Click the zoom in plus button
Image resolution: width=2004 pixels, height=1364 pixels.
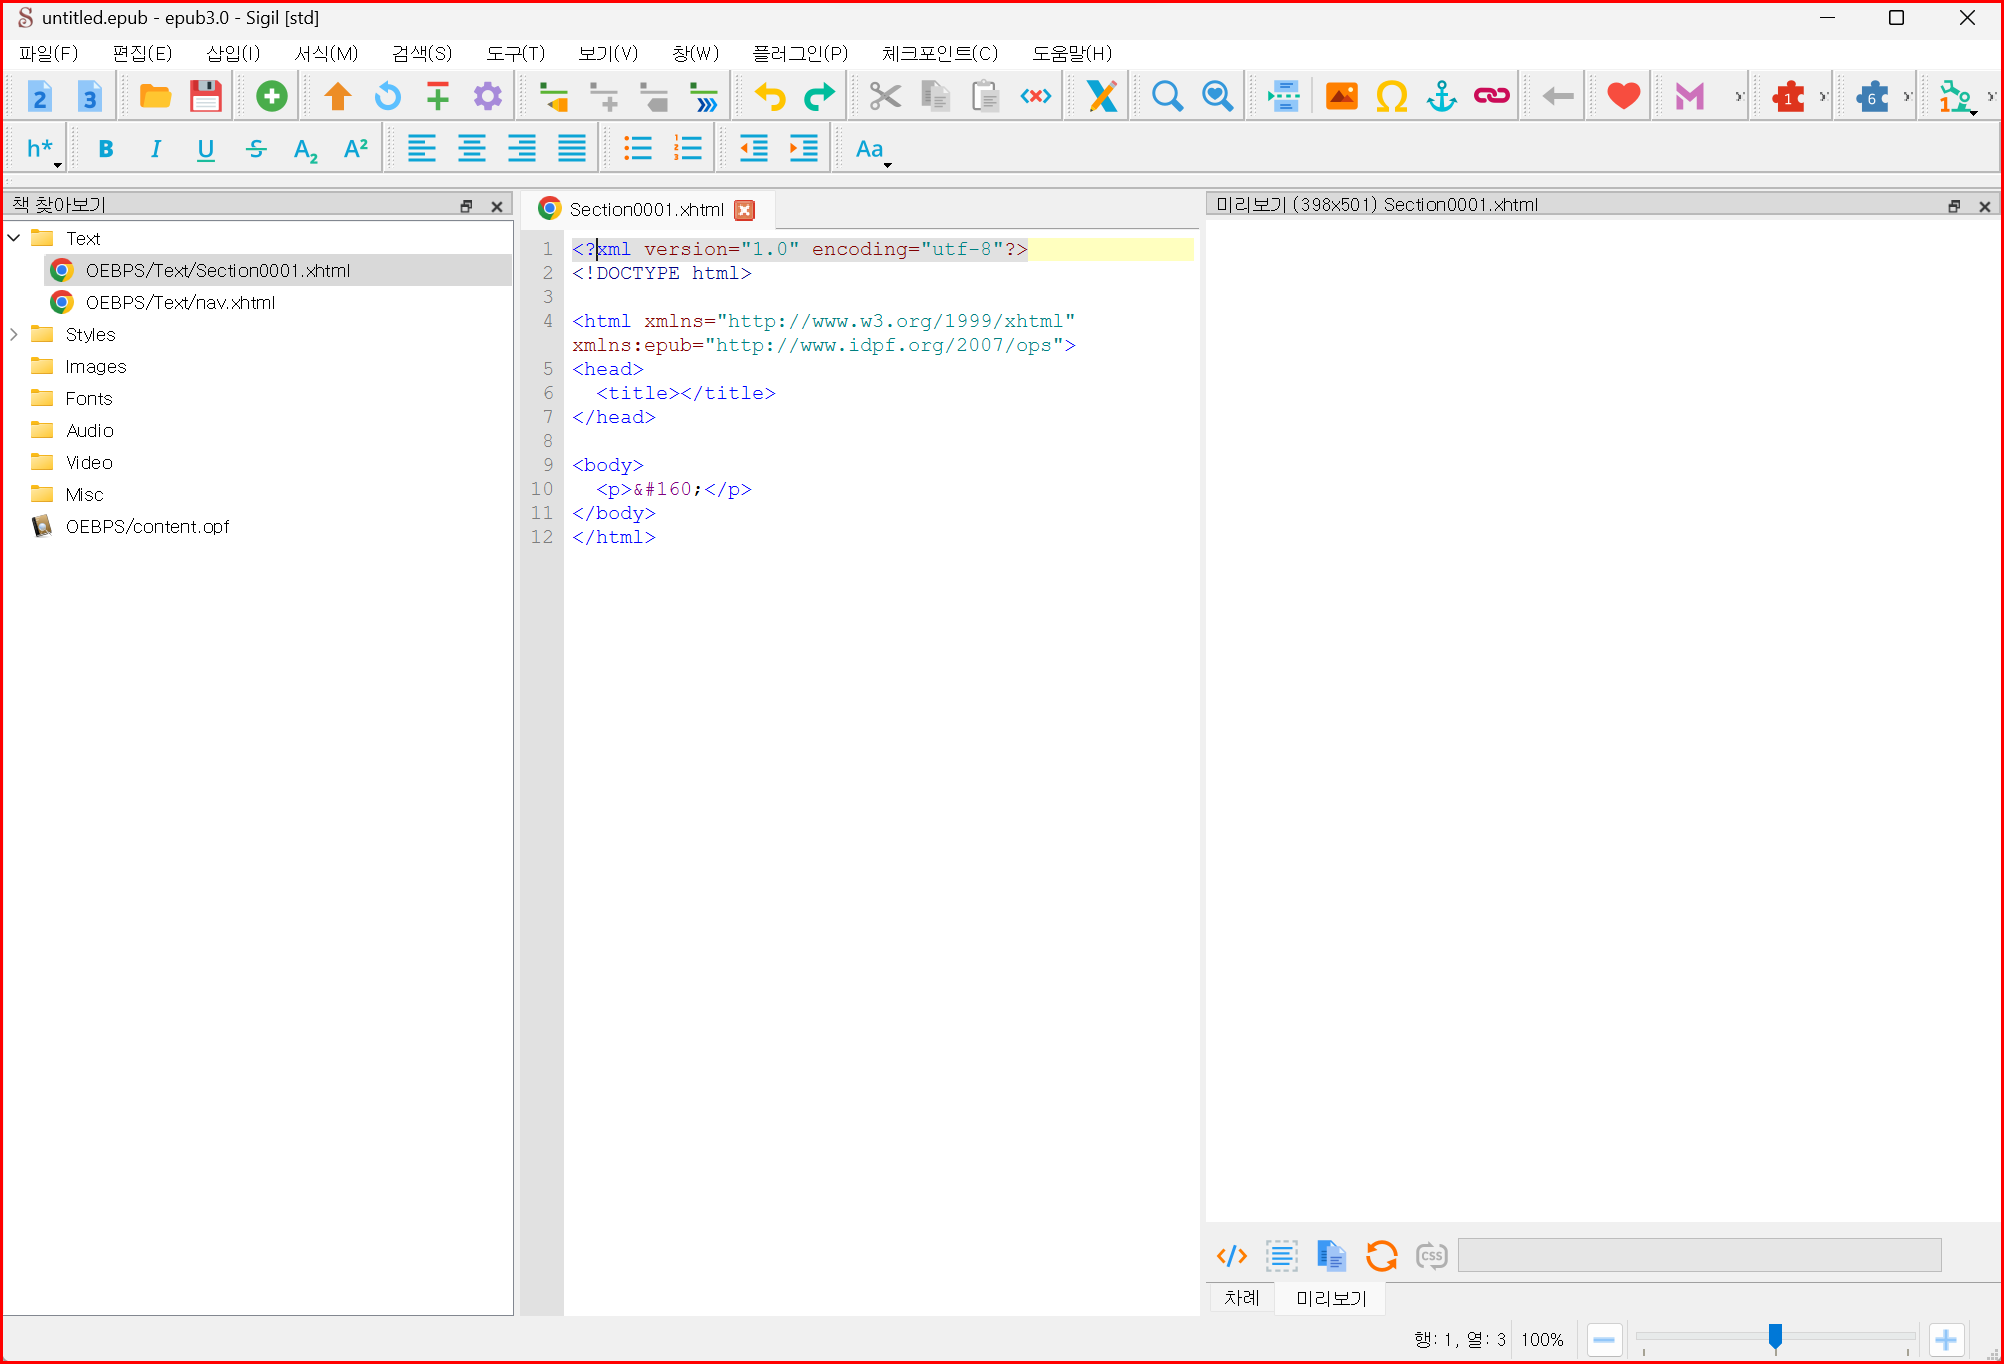coord(1945,1339)
